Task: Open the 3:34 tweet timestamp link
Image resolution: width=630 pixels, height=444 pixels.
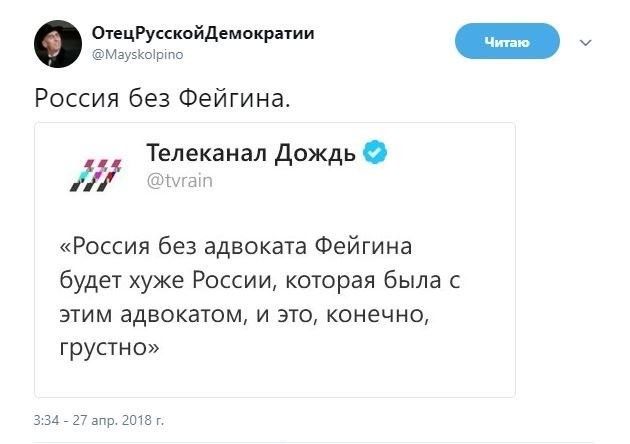Action: pyautogui.click(x=47, y=416)
